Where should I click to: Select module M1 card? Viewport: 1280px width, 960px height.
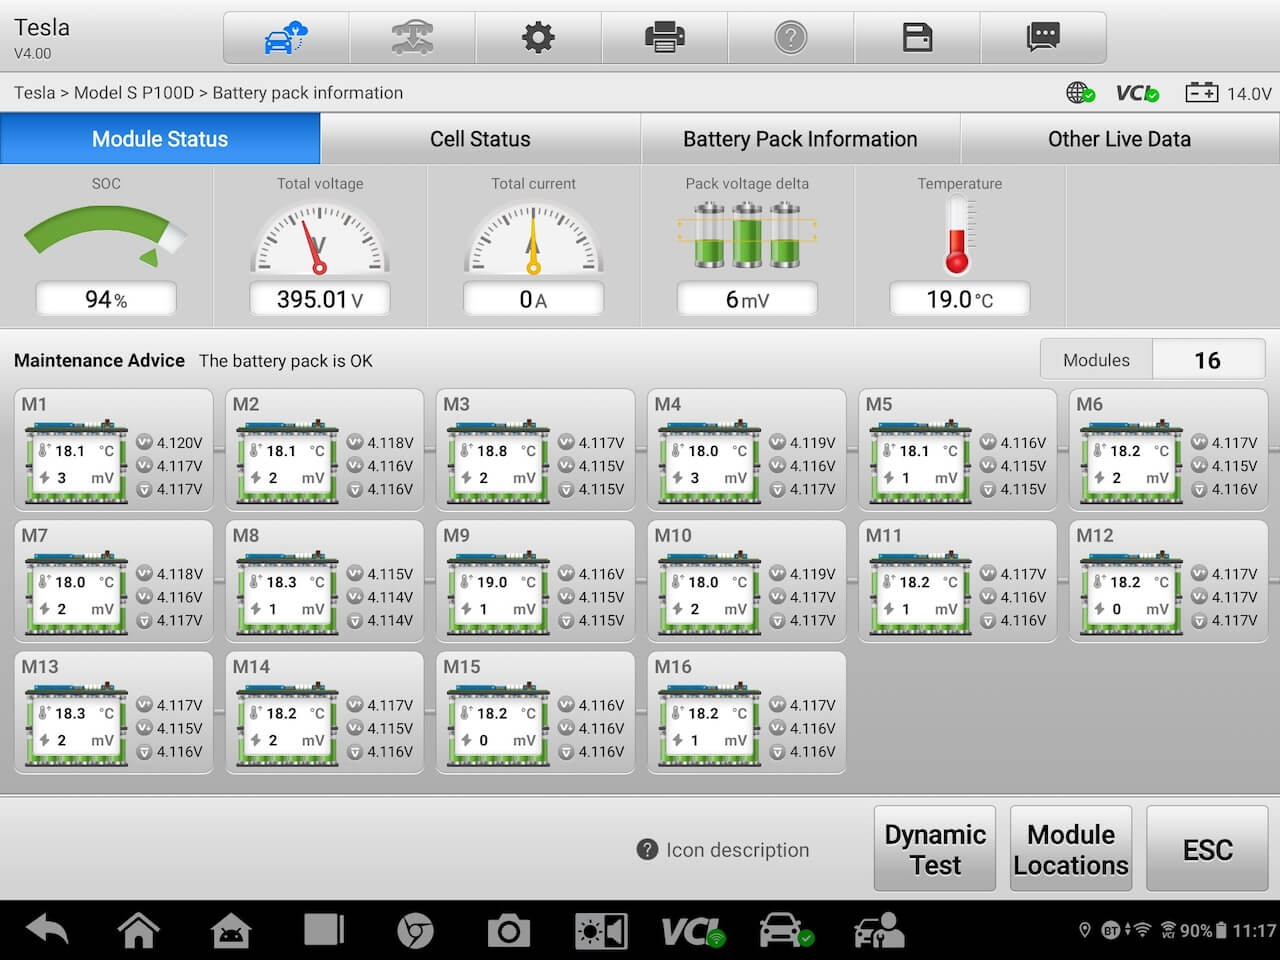click(x=113, y=449)
